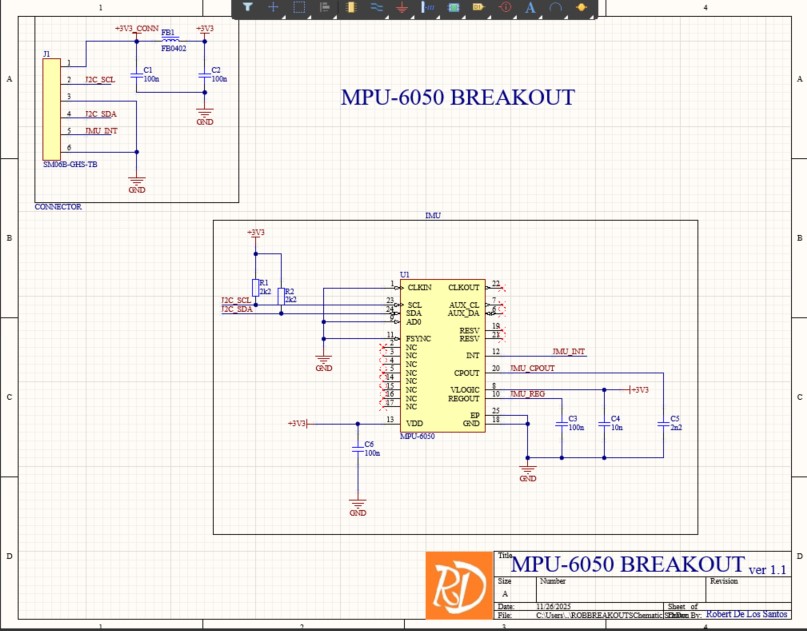
Task: Open the directives parameter set tool
Action: tap(504, 8)
